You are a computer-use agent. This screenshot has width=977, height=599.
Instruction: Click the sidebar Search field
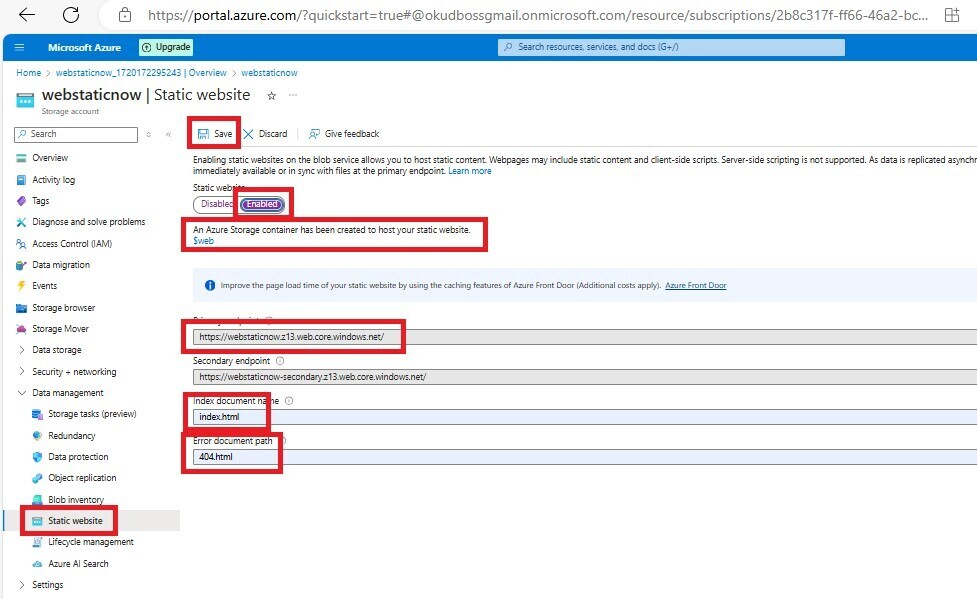[x=76, y=134]
